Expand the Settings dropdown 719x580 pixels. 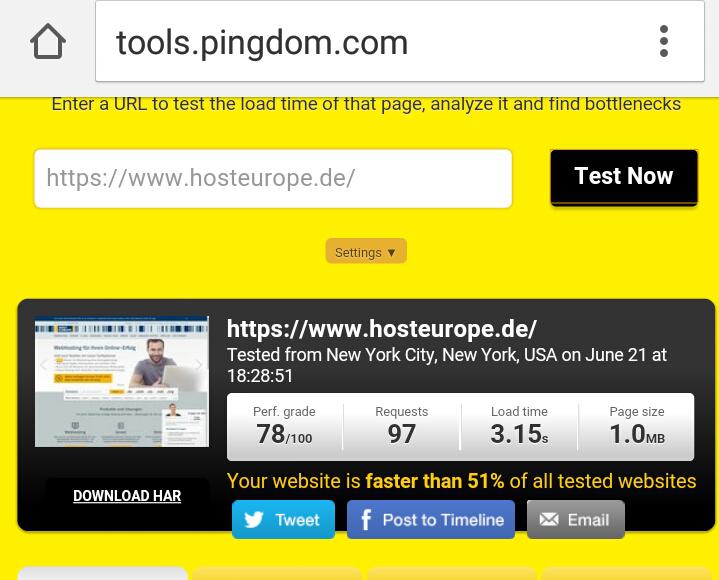pos(366,252)
